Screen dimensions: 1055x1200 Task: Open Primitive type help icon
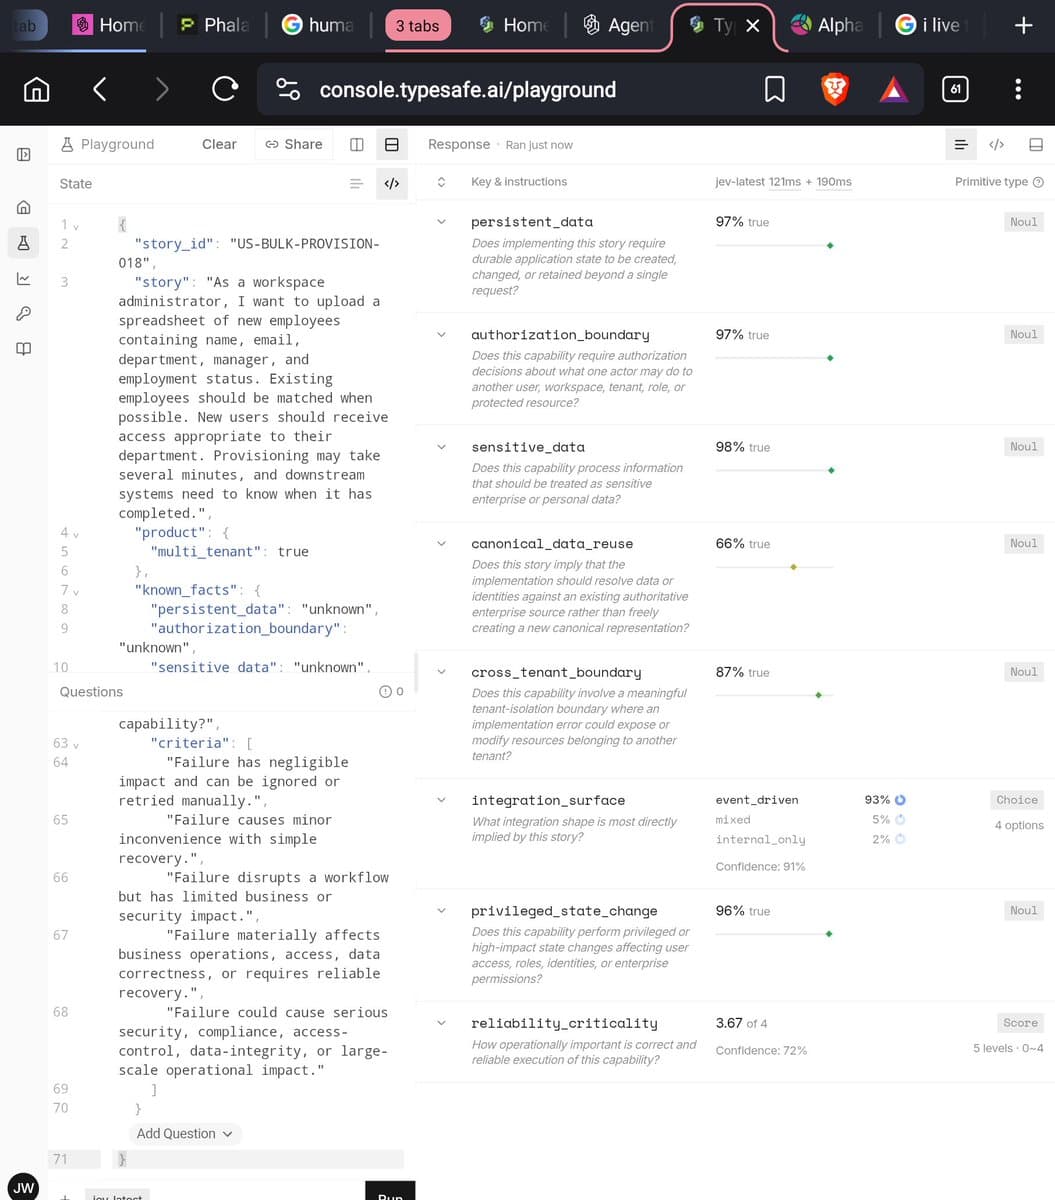point(1038,182)
